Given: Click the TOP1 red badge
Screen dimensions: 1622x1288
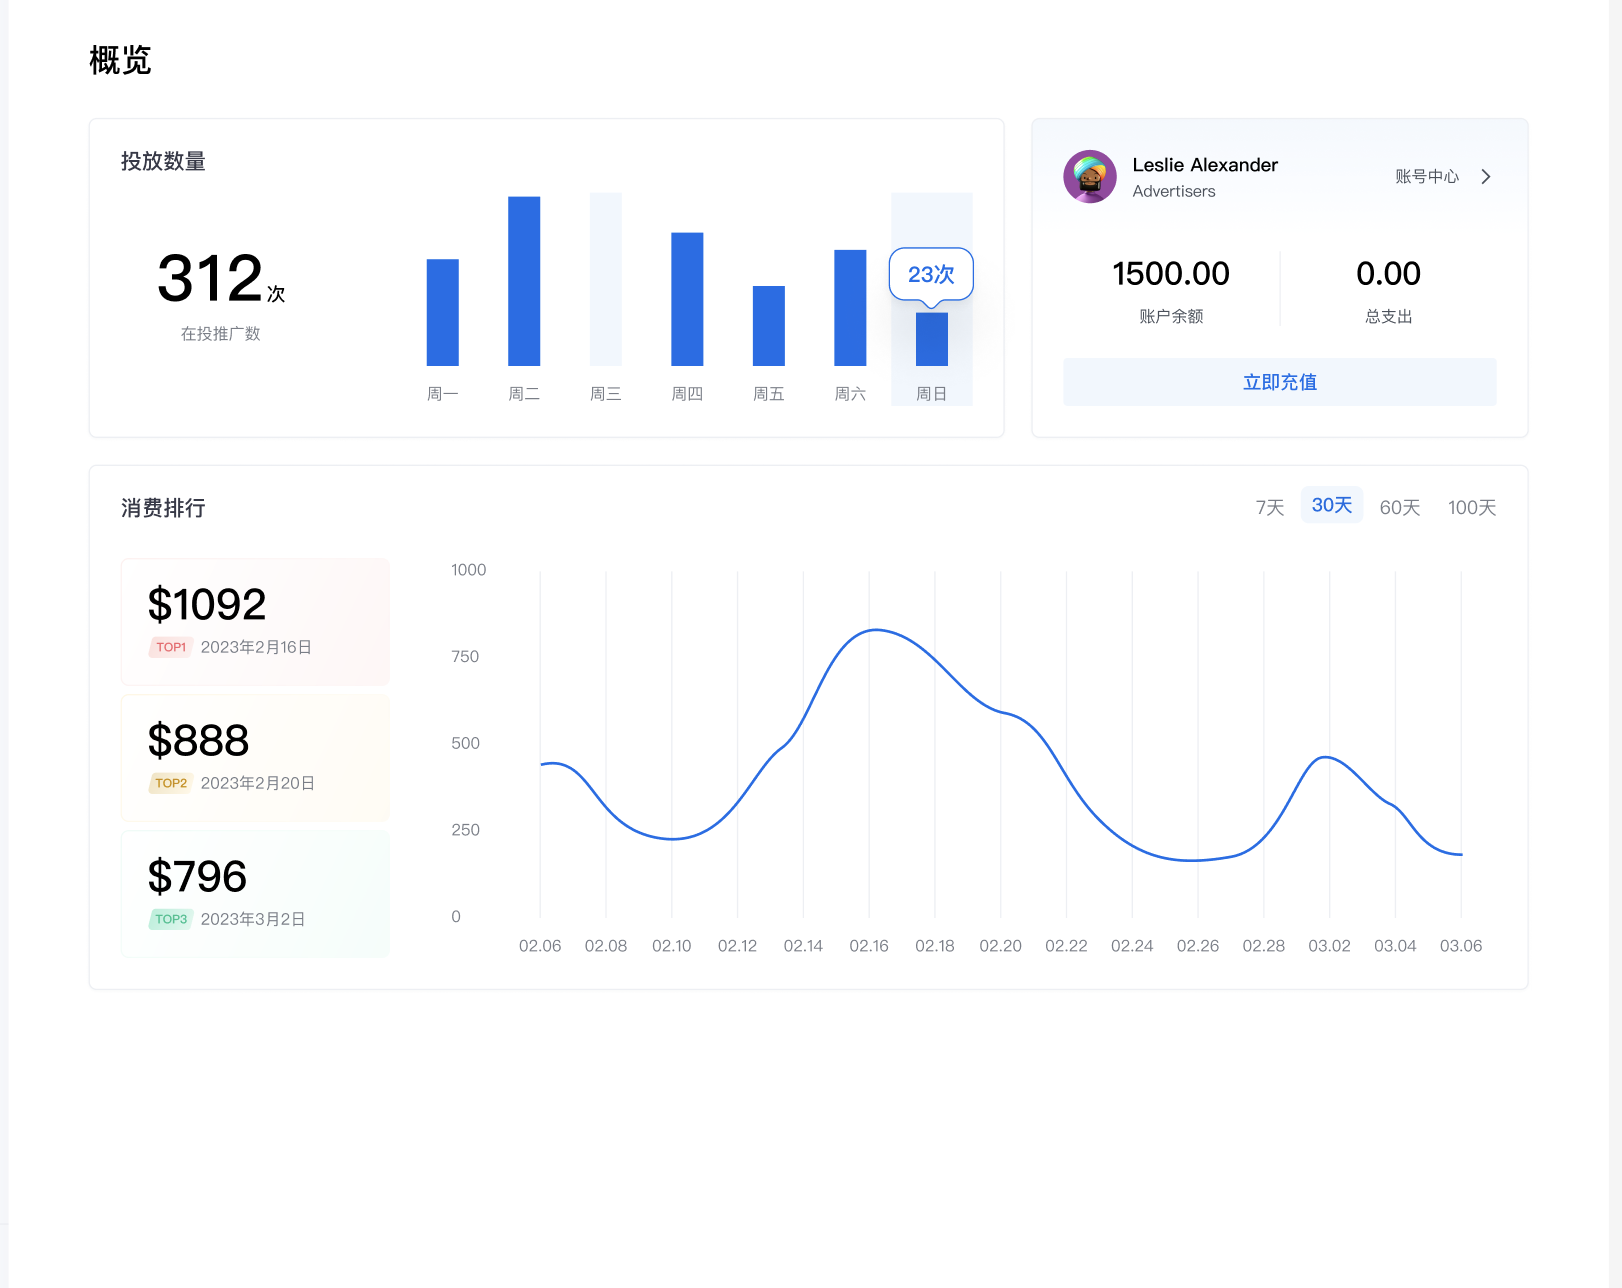Looking at the screenshot, I should tap(171, 647).
